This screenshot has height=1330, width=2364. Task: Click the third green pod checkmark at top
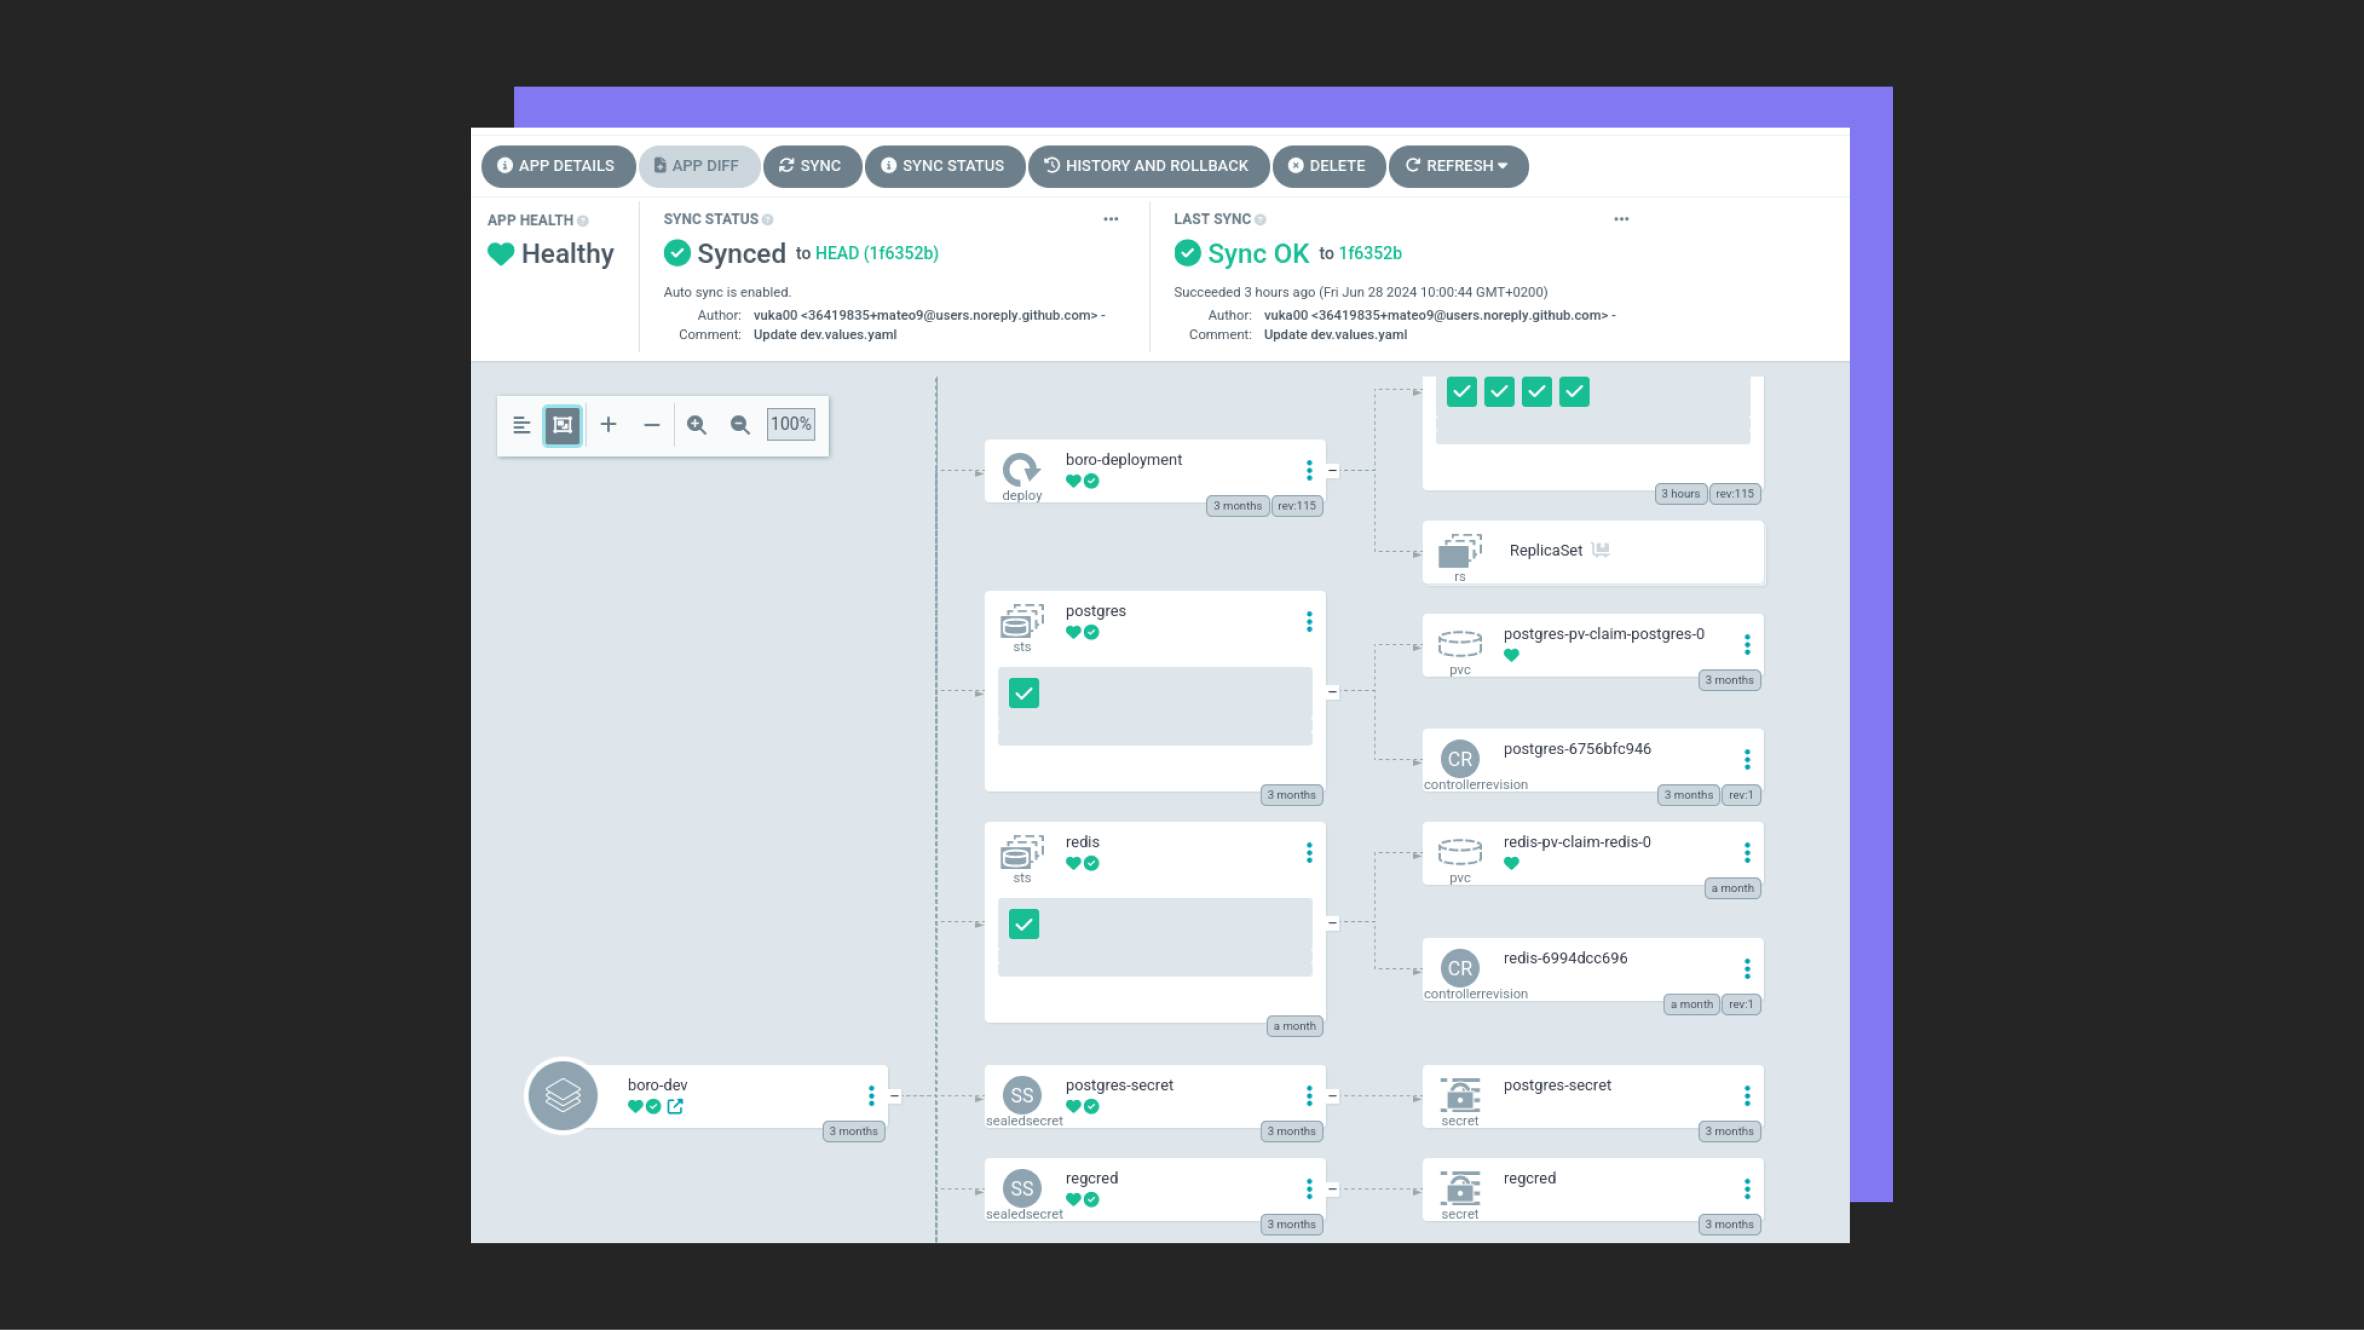point(1537,392)
